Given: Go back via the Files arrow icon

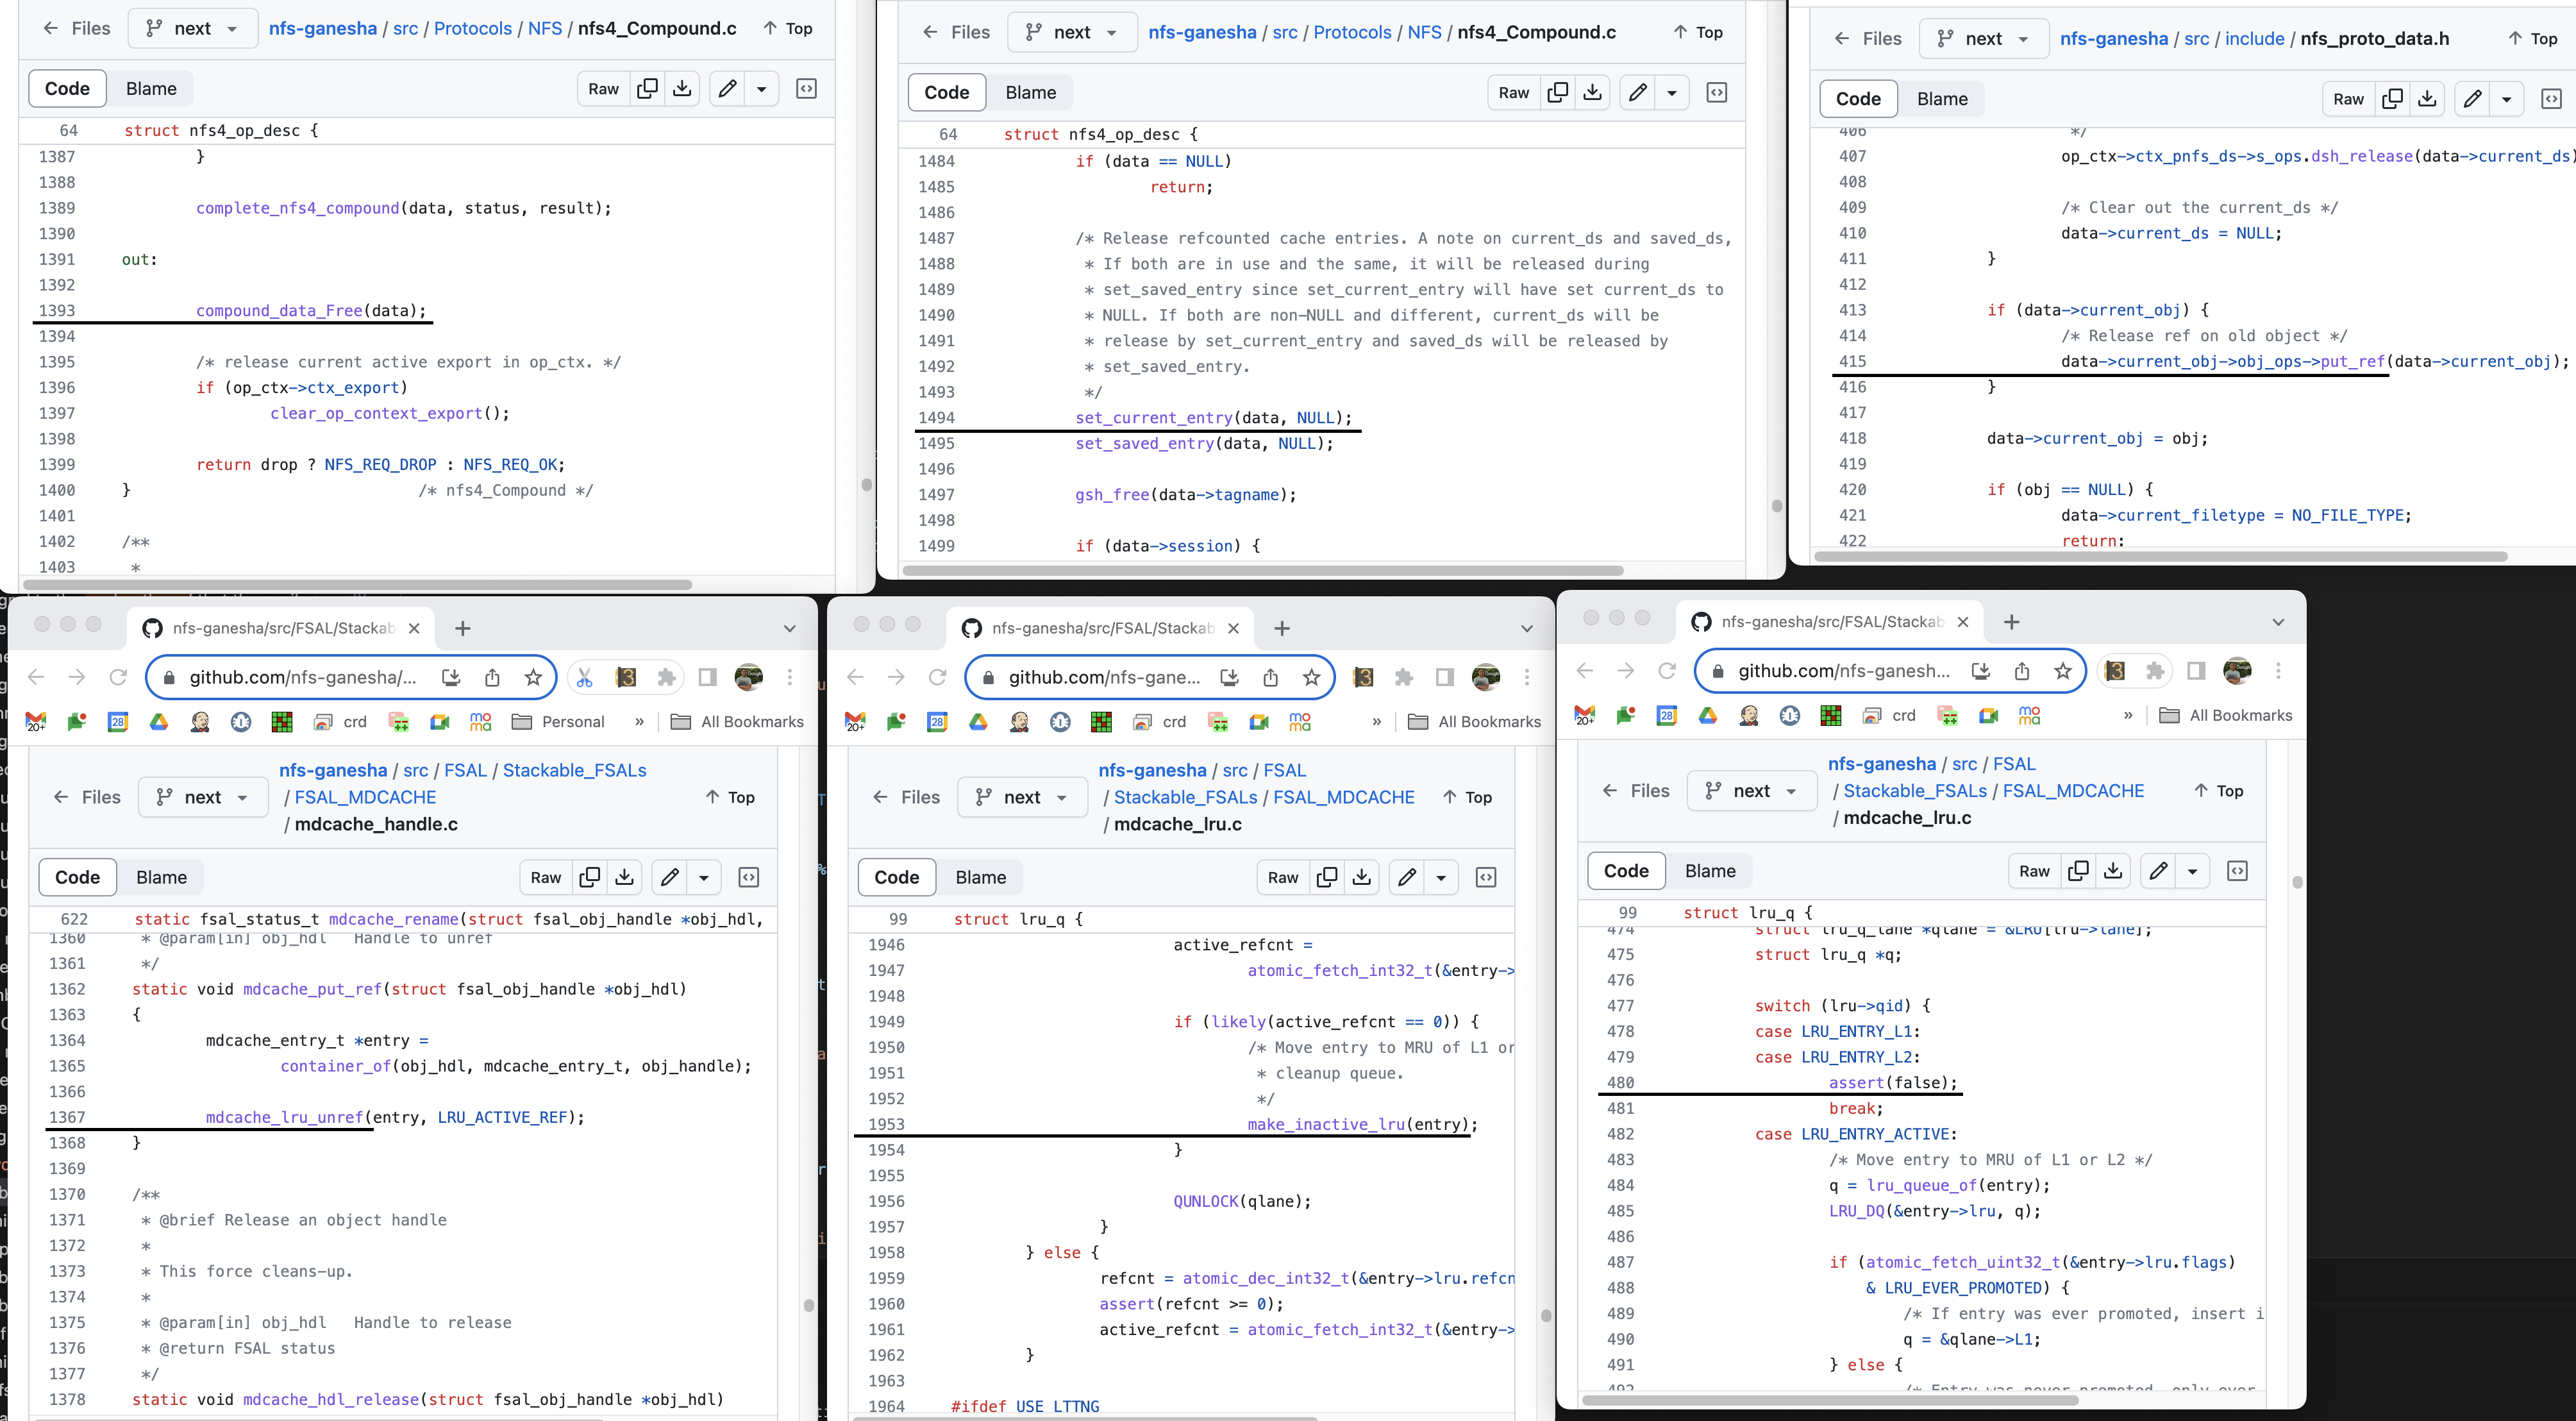Looking at the screenshot, I should (x=51, y=28).
